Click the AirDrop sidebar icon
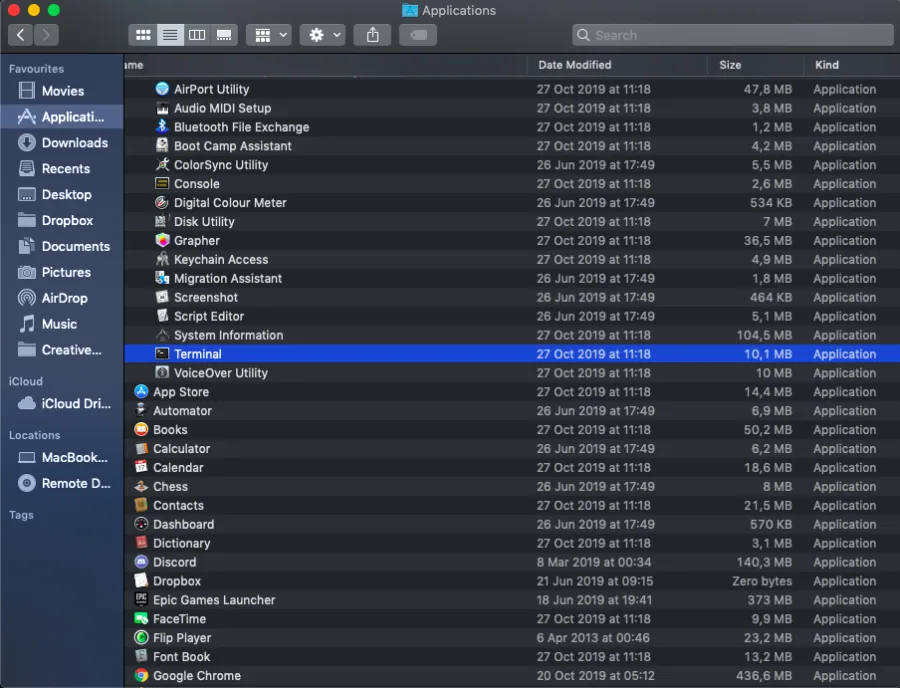This screenshot has width=900, height=688. (x=26, y=298)
